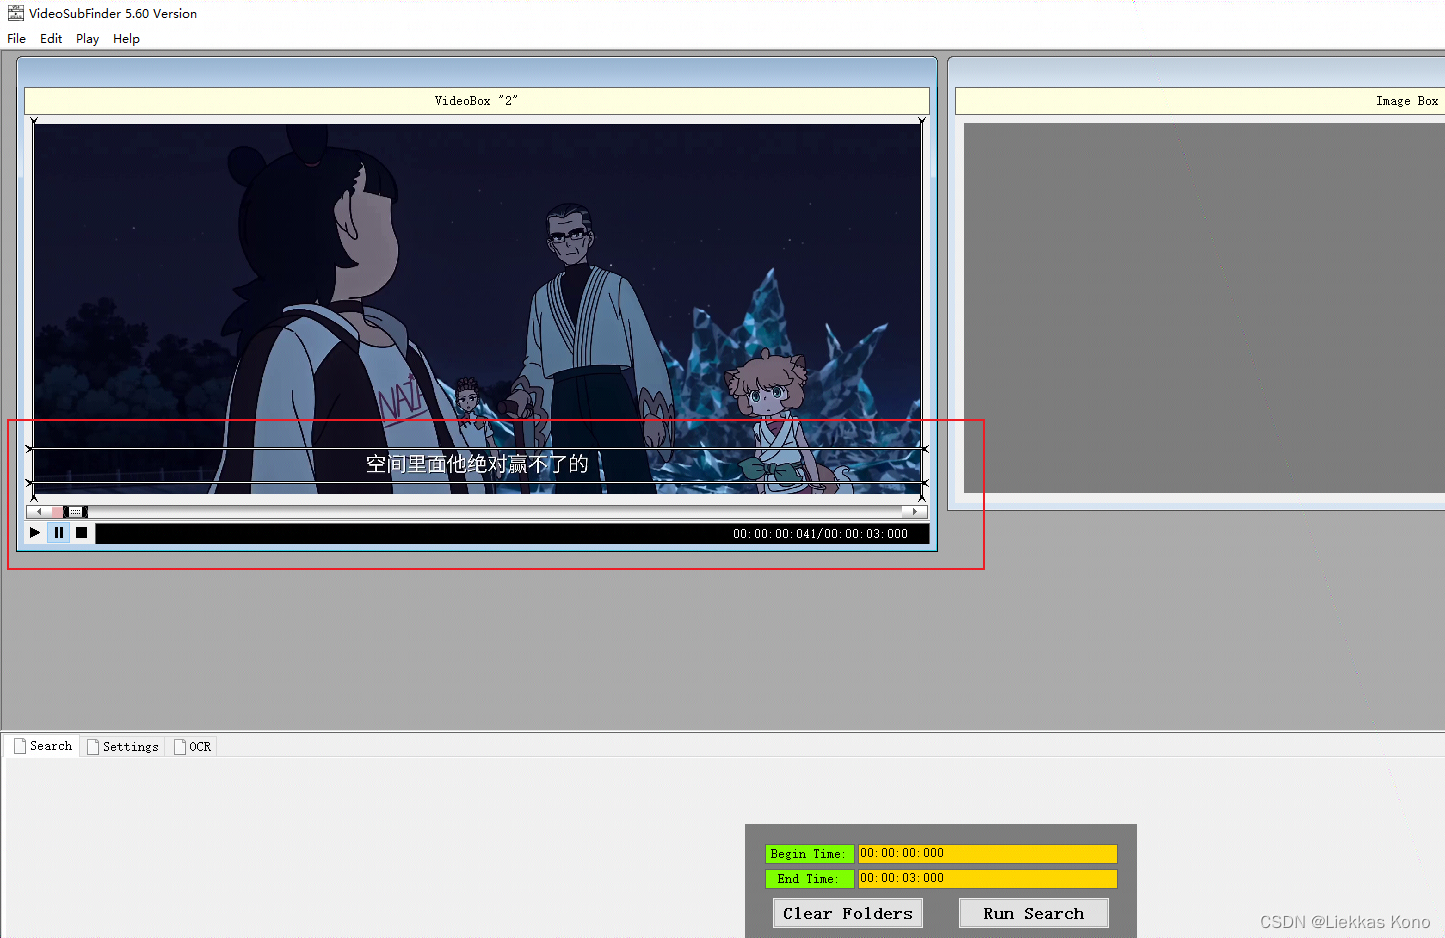This screenshot has height=938, width=1445.
Task: Click the lower subtitle boundary line handle at right
Action: [x=924, y=483]
